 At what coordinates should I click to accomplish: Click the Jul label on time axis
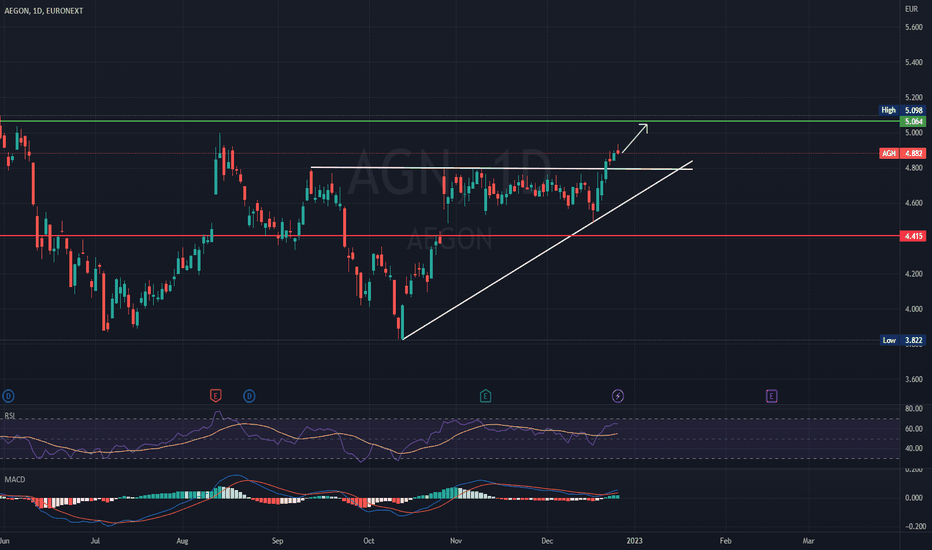pos(95,540)
